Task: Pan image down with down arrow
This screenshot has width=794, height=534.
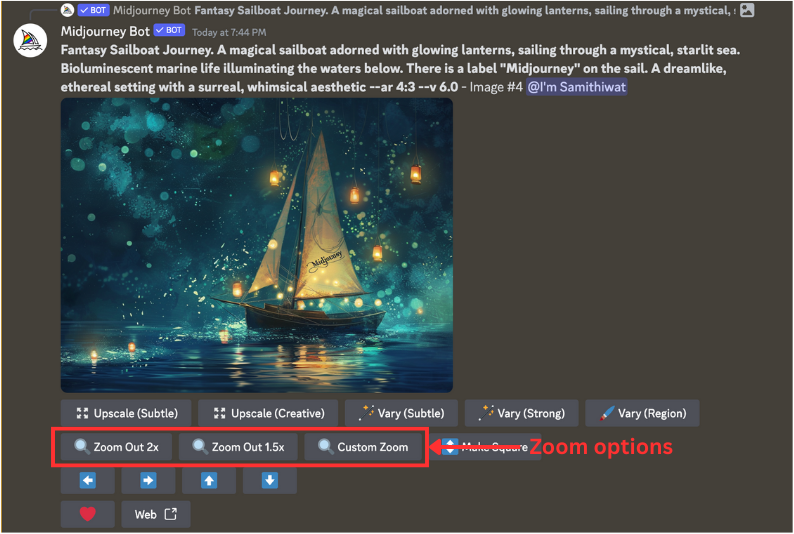Action: pos(270,480)
